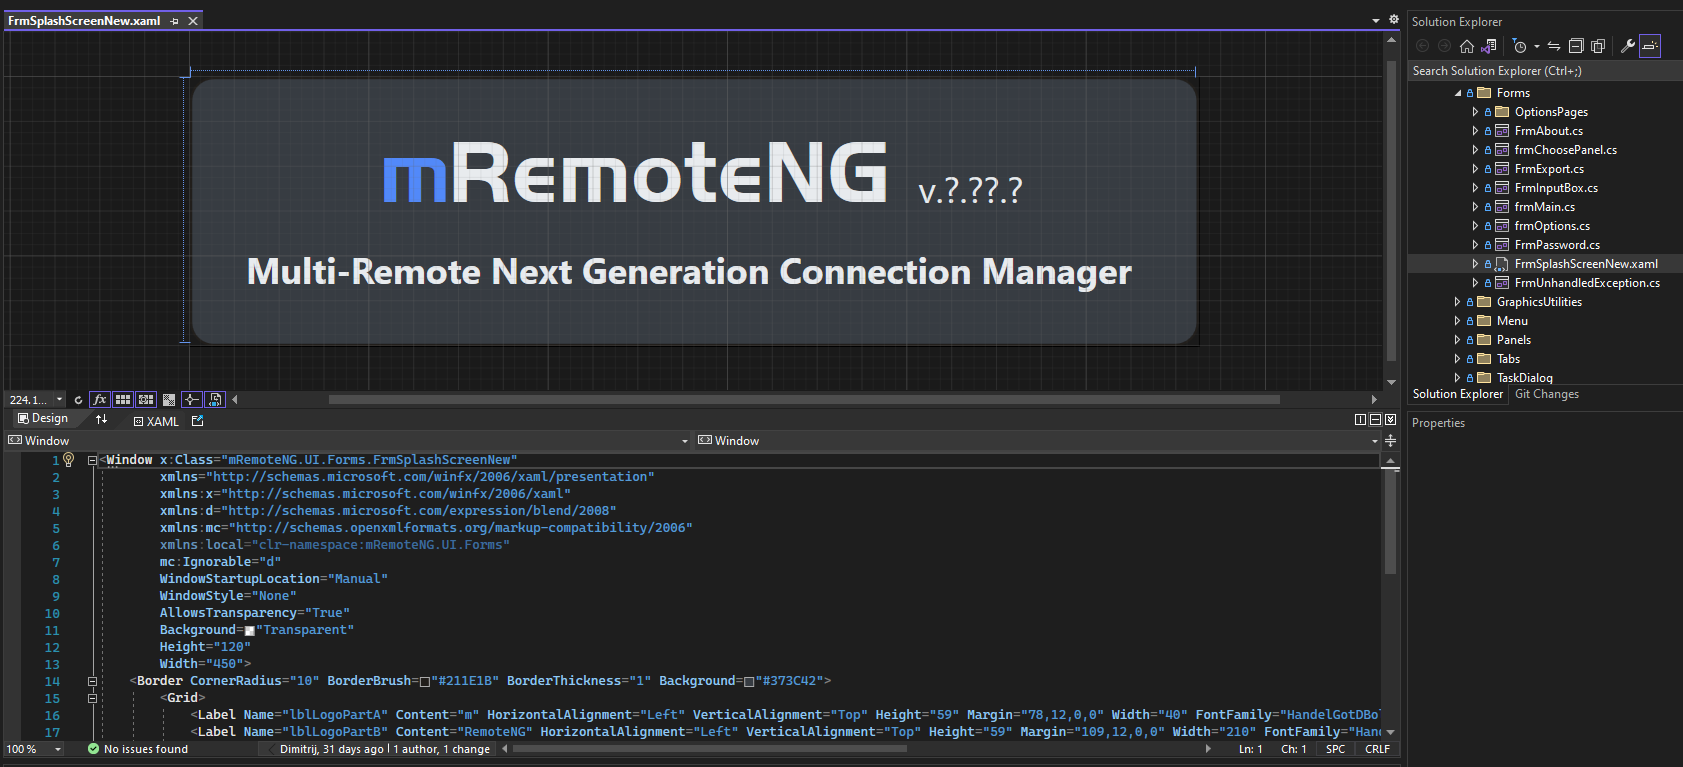1683x767 pixels.
Task: Click the designer refresh icon beside zoom
Action: [78, 400]
